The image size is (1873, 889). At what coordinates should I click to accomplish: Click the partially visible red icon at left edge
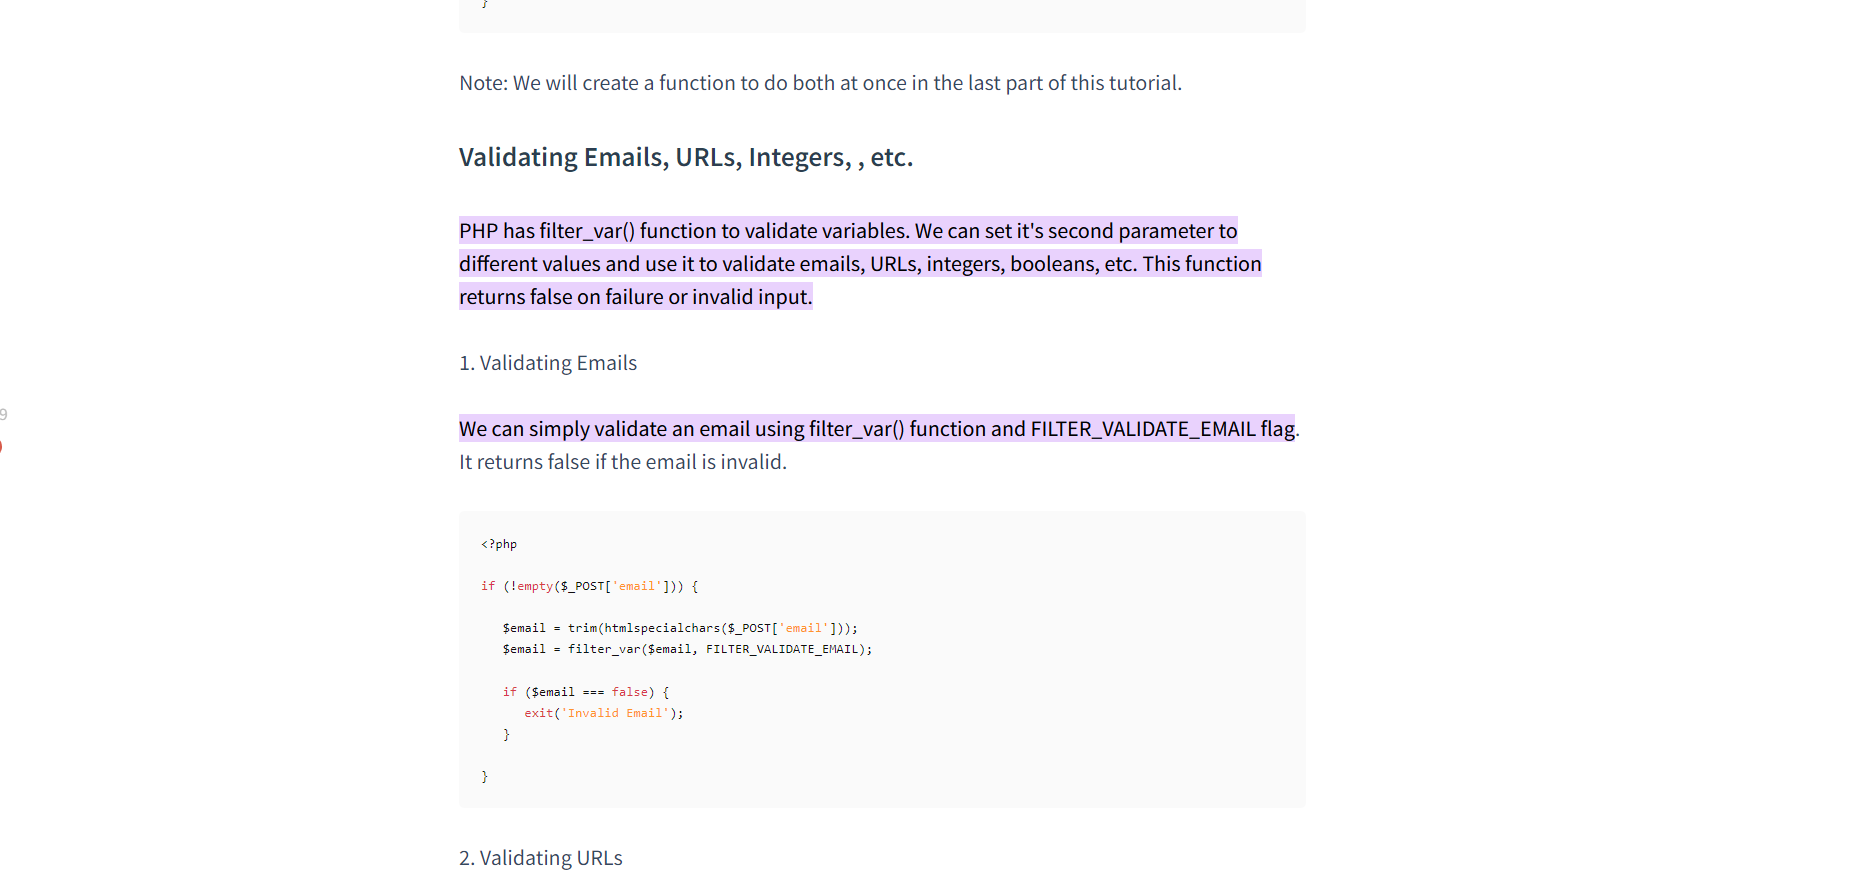coord(1,446)
